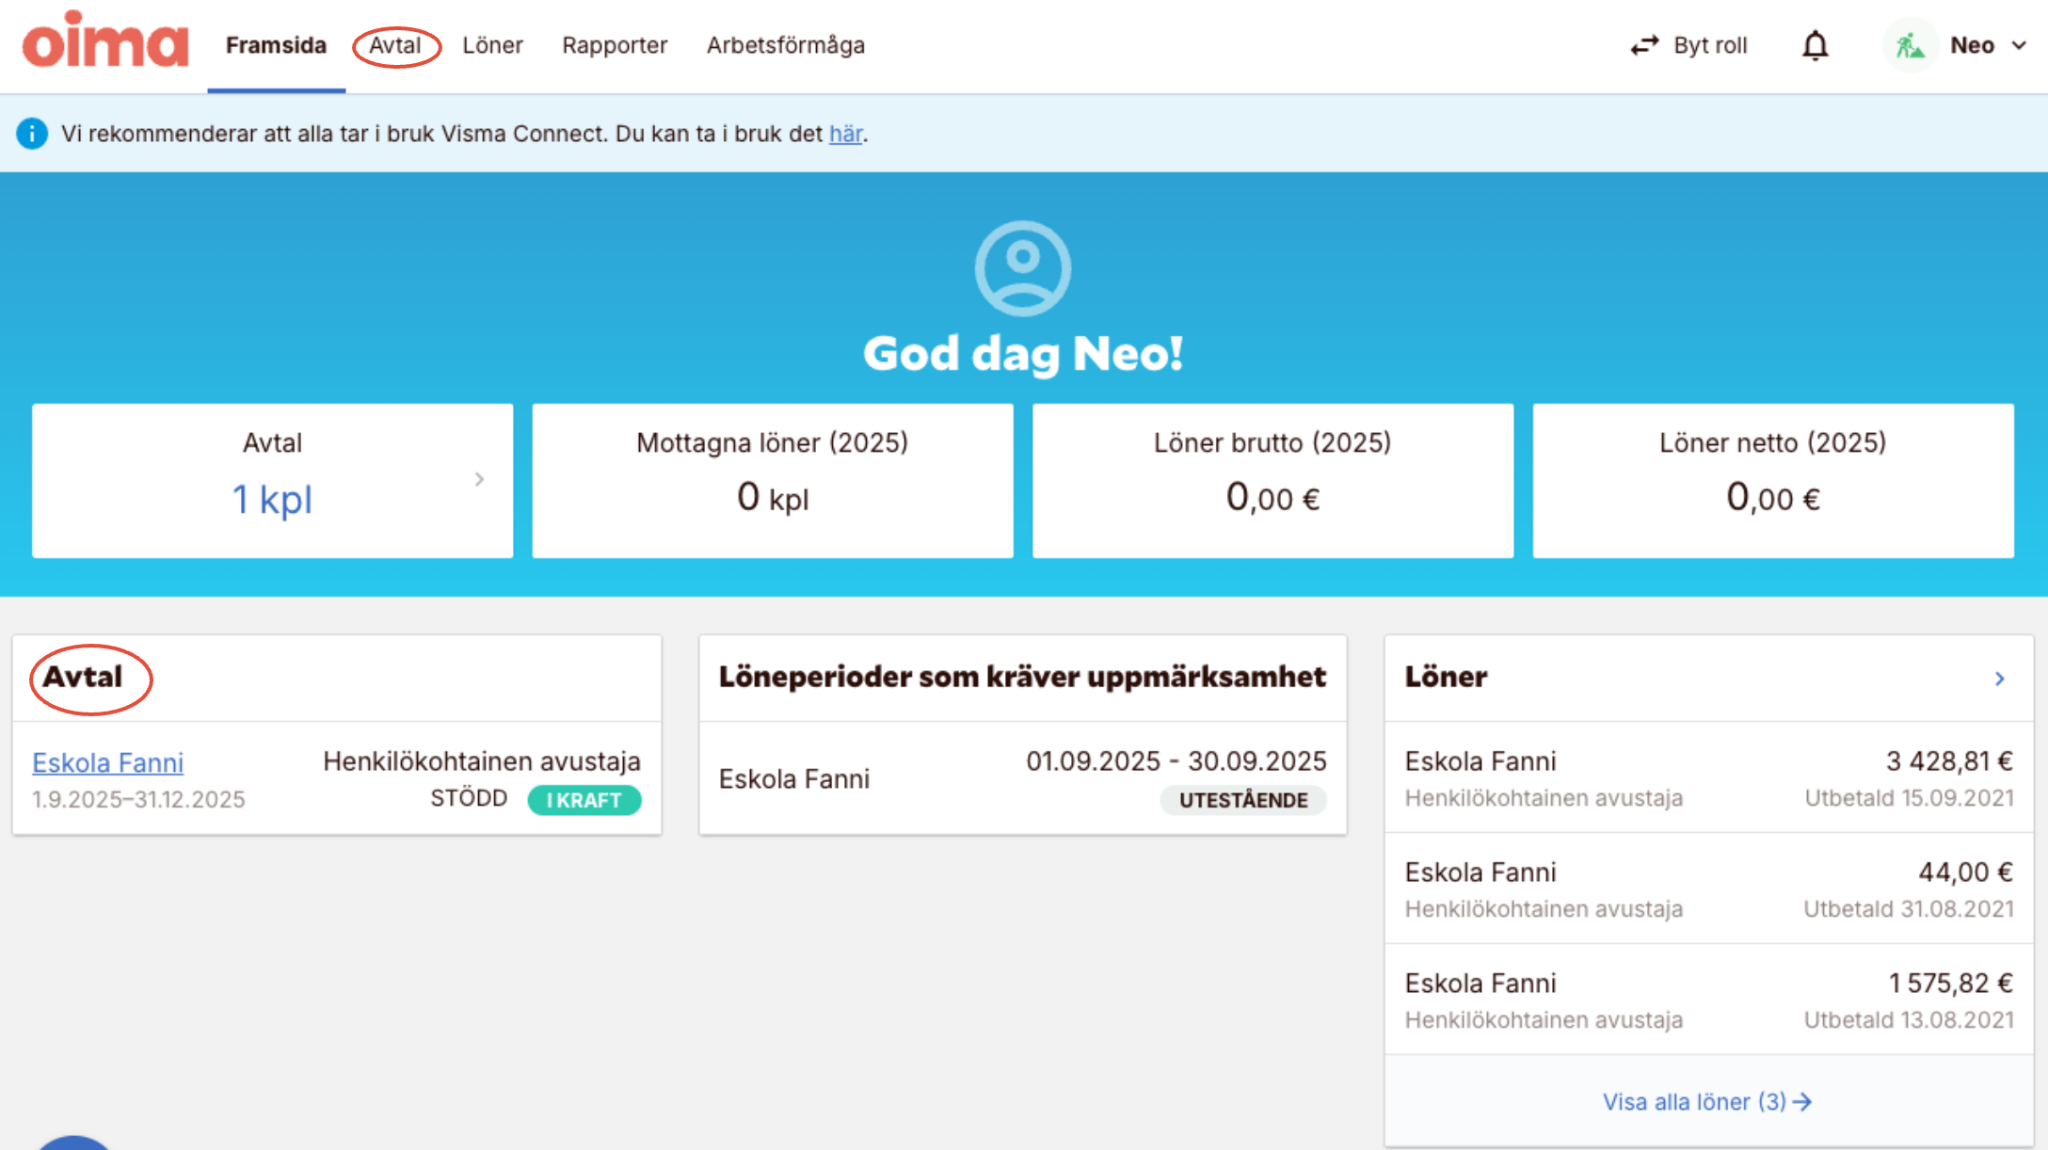Image resolution: width=2048 pixels, height=1150 pixels.
Task: Click the partial blue chat bubble icon
Action: 72,1142
